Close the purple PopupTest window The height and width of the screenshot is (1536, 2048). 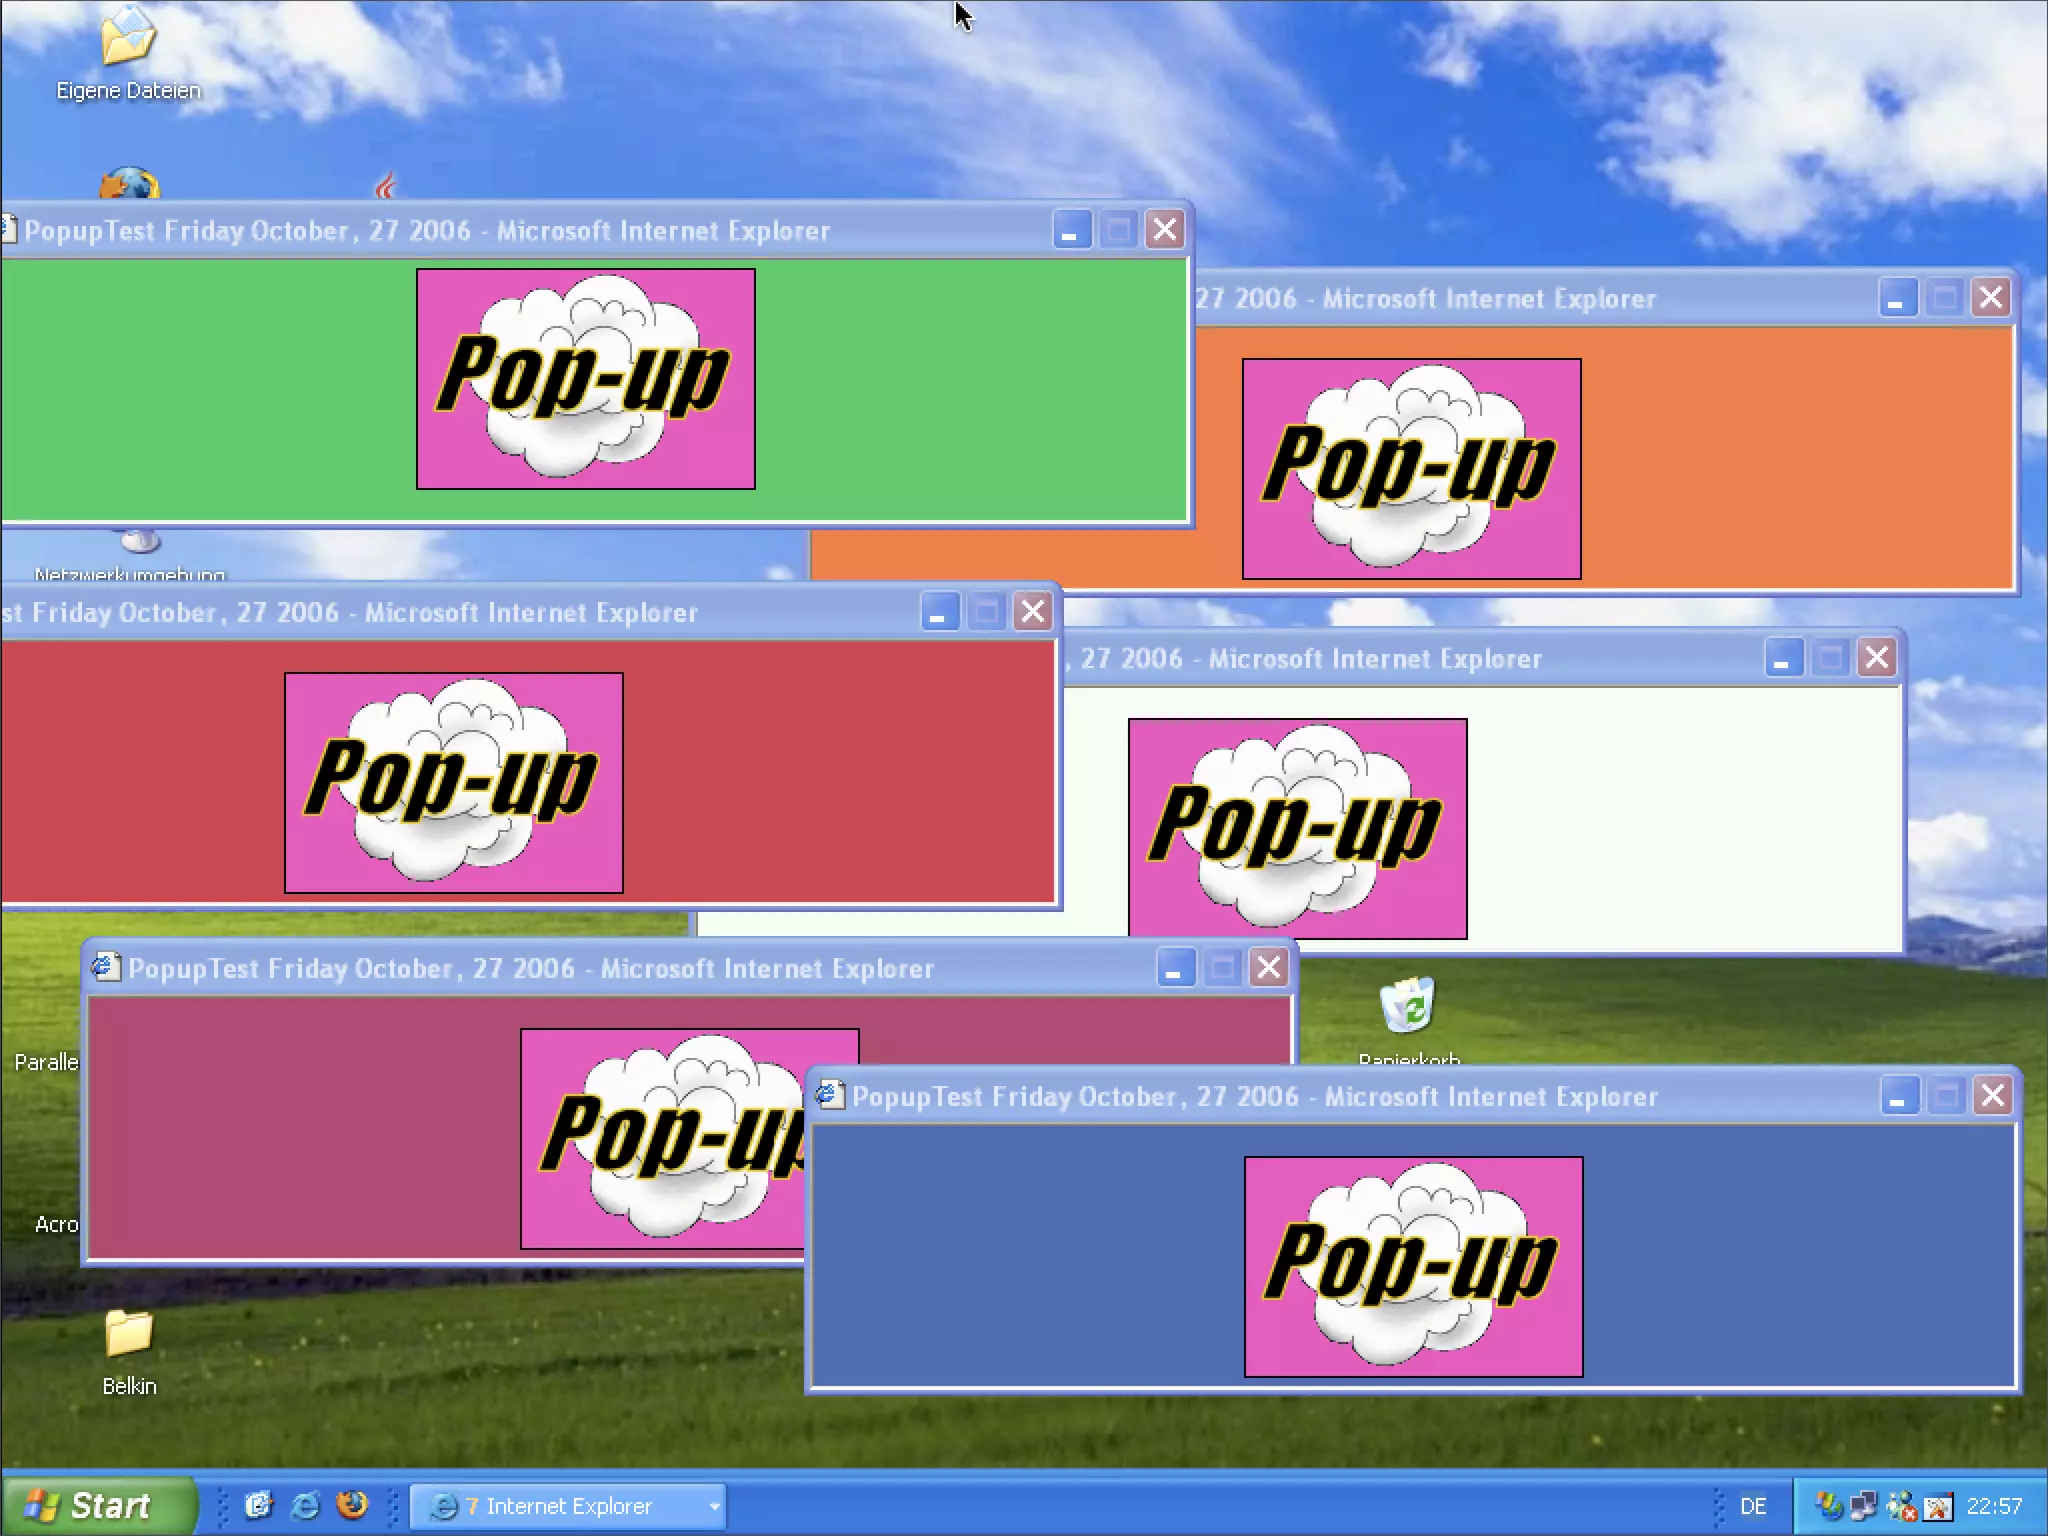(1269, 968)
